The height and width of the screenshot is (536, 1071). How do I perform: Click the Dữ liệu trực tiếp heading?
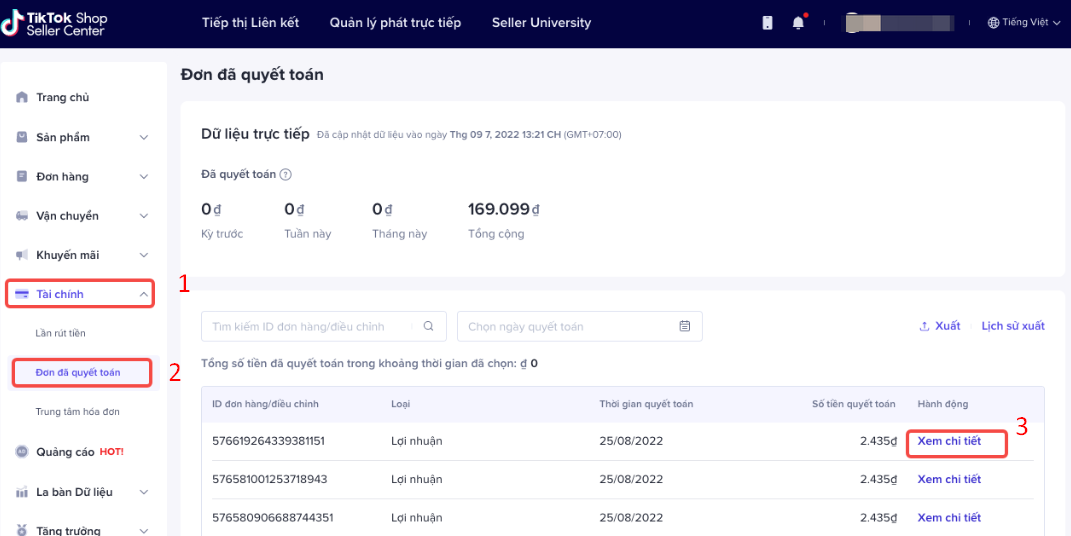[255, 134]
